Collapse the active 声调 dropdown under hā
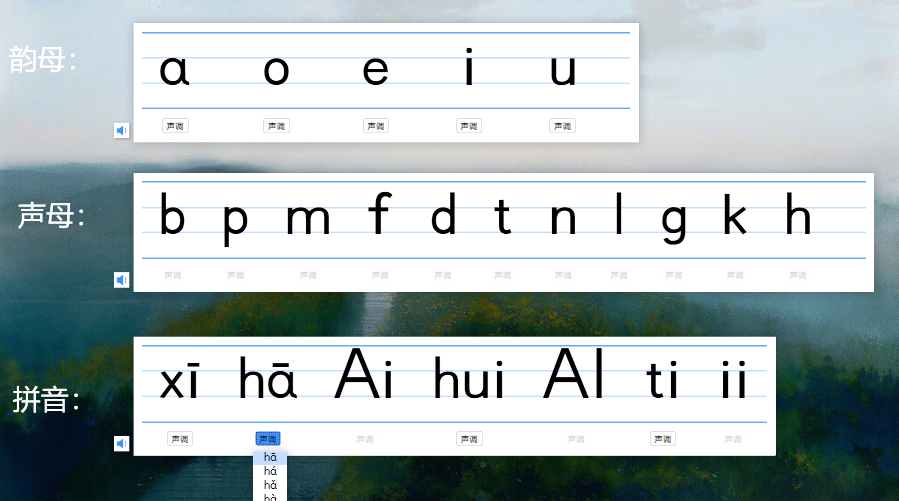 (268, 439)
